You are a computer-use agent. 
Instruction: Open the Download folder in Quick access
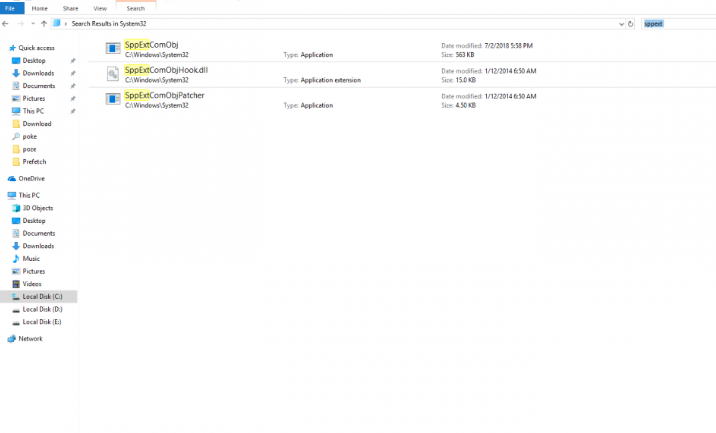click(x=37, y=124)
